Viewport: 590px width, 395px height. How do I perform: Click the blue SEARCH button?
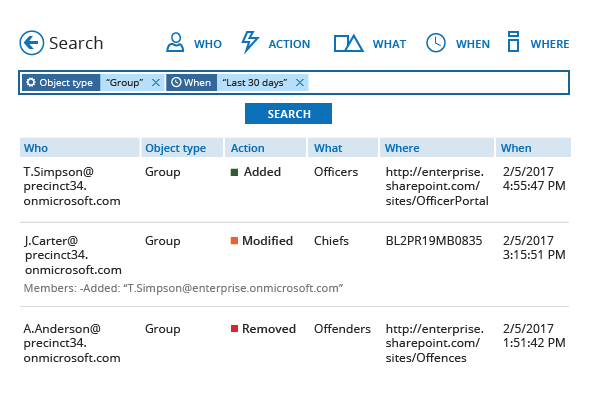click(288, 114)
